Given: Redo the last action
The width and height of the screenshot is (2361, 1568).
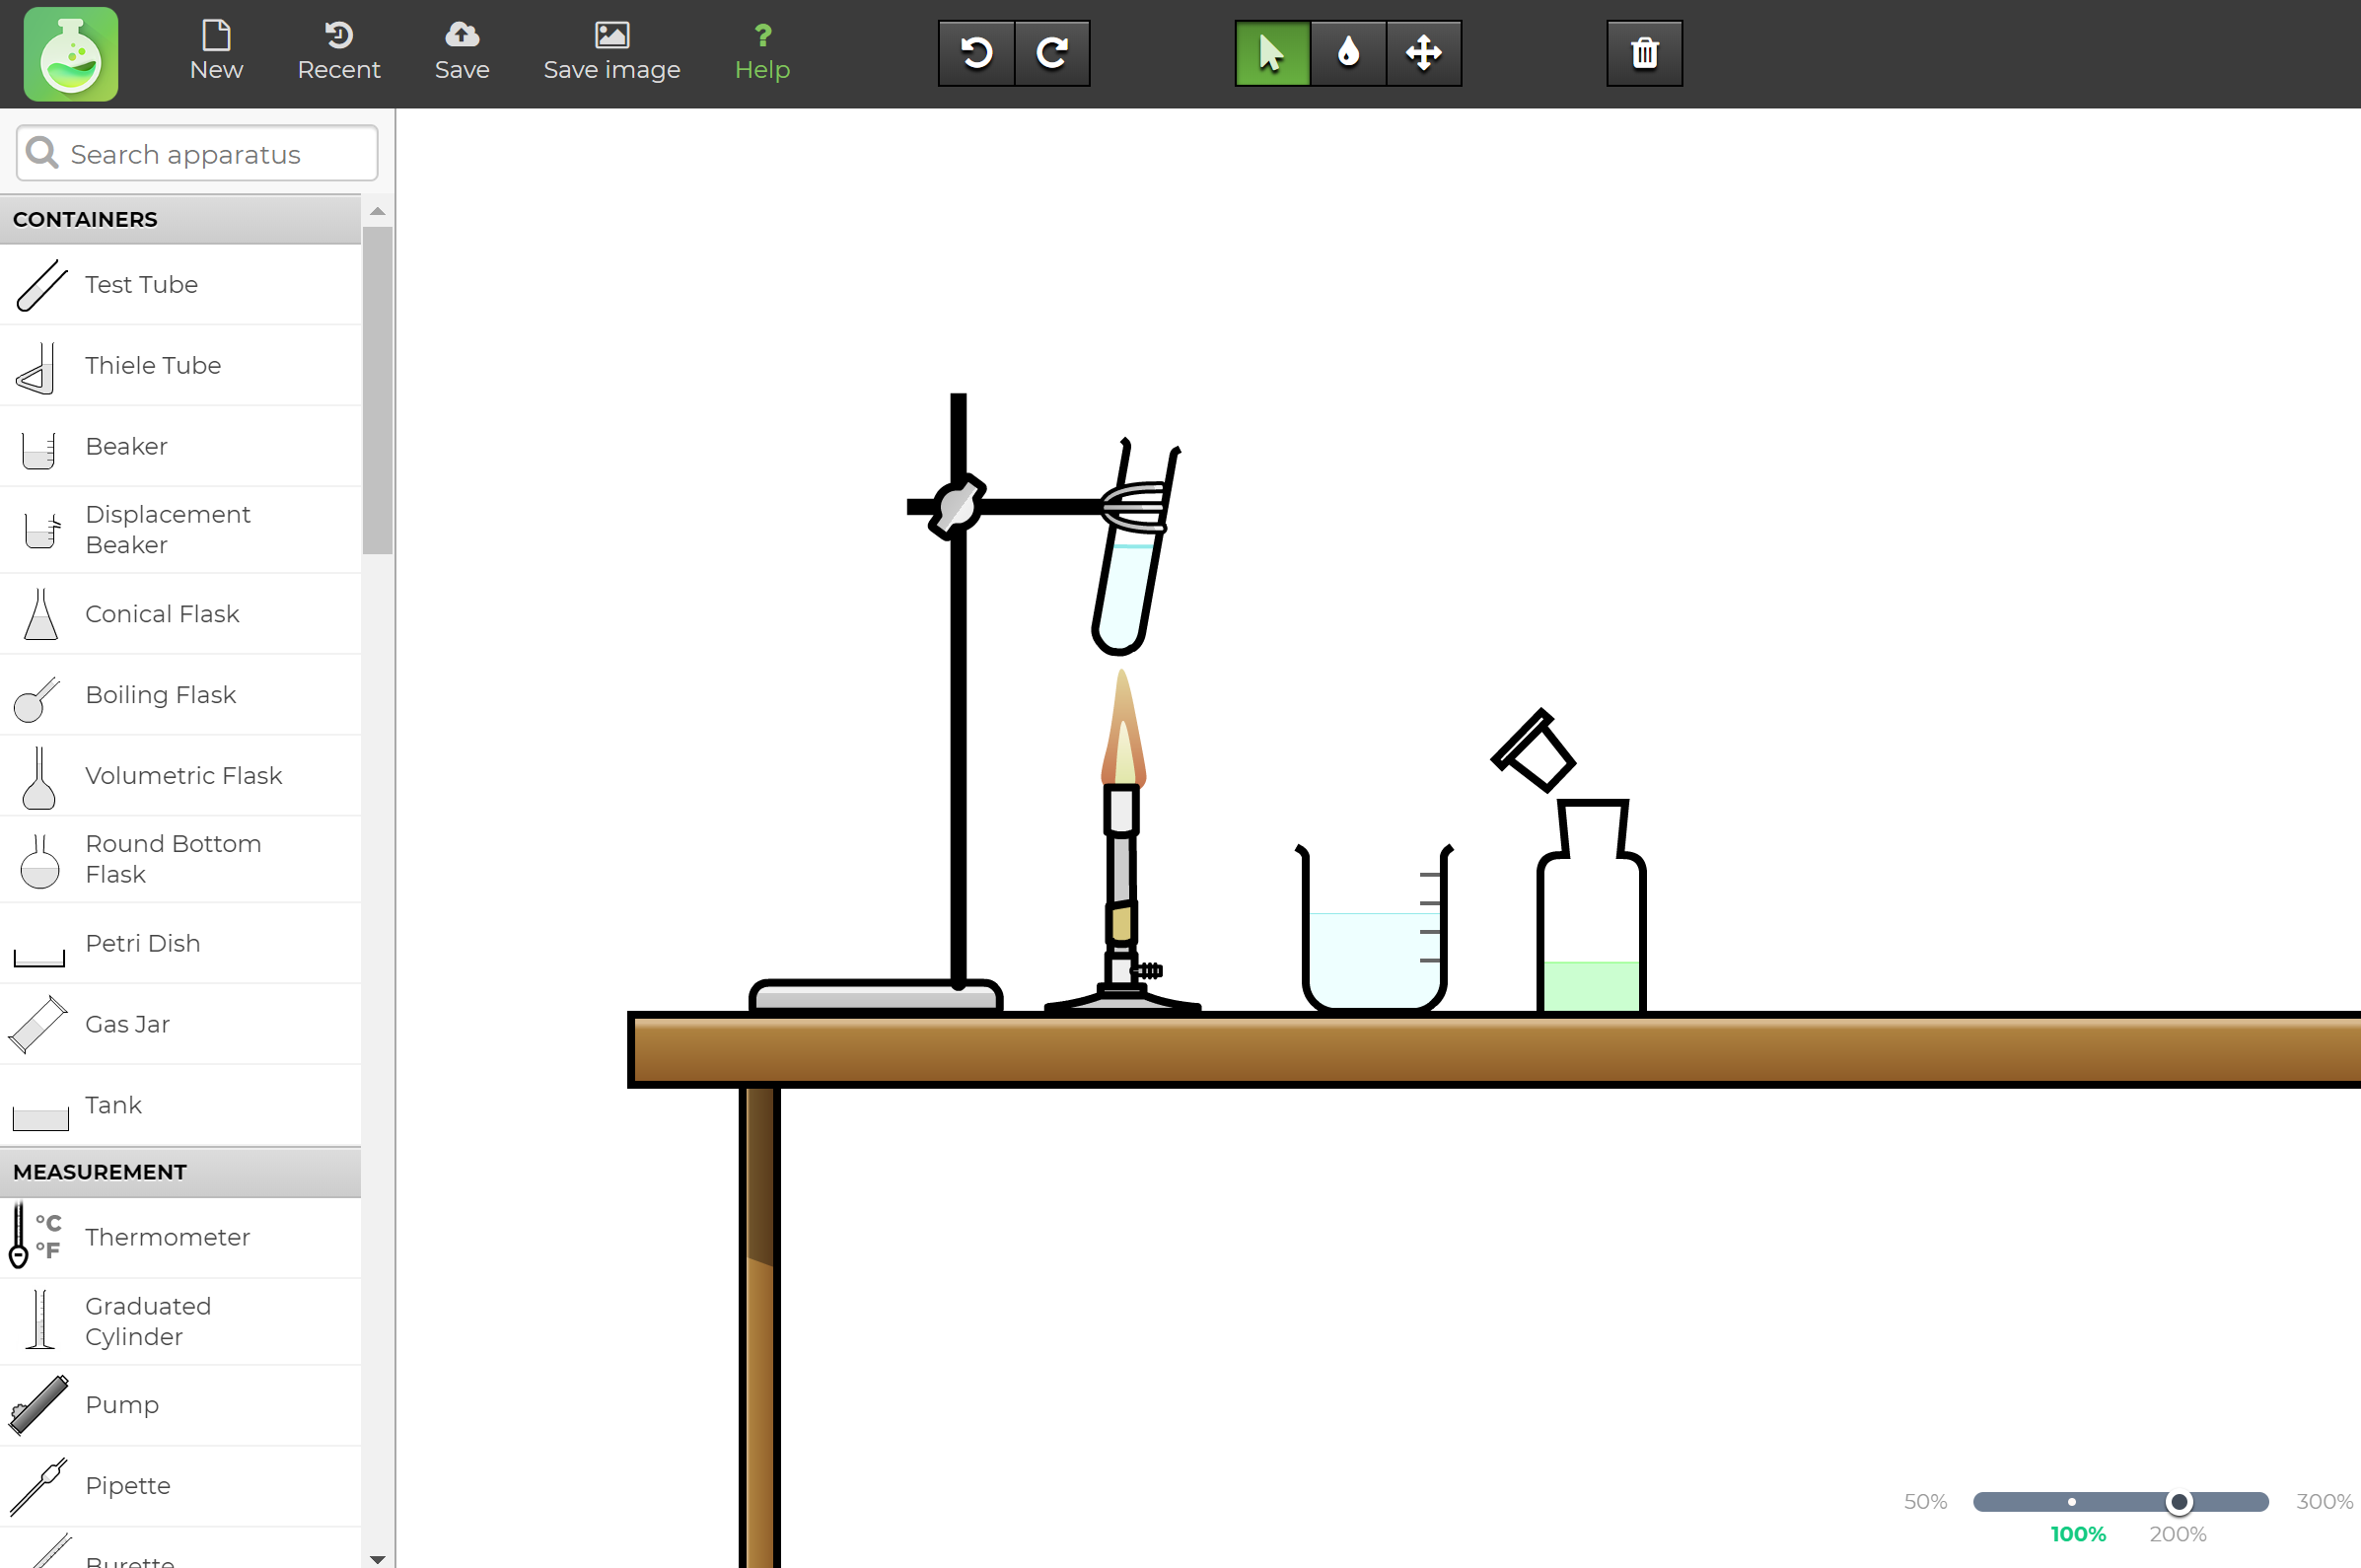Looking at the screenshot, I should coord(1051,53).
